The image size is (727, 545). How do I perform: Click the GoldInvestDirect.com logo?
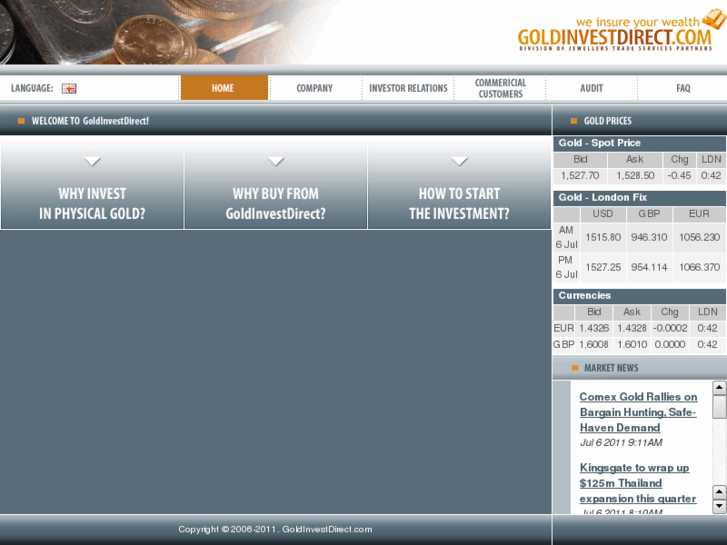pyautogui.click(x=614, y=39)
